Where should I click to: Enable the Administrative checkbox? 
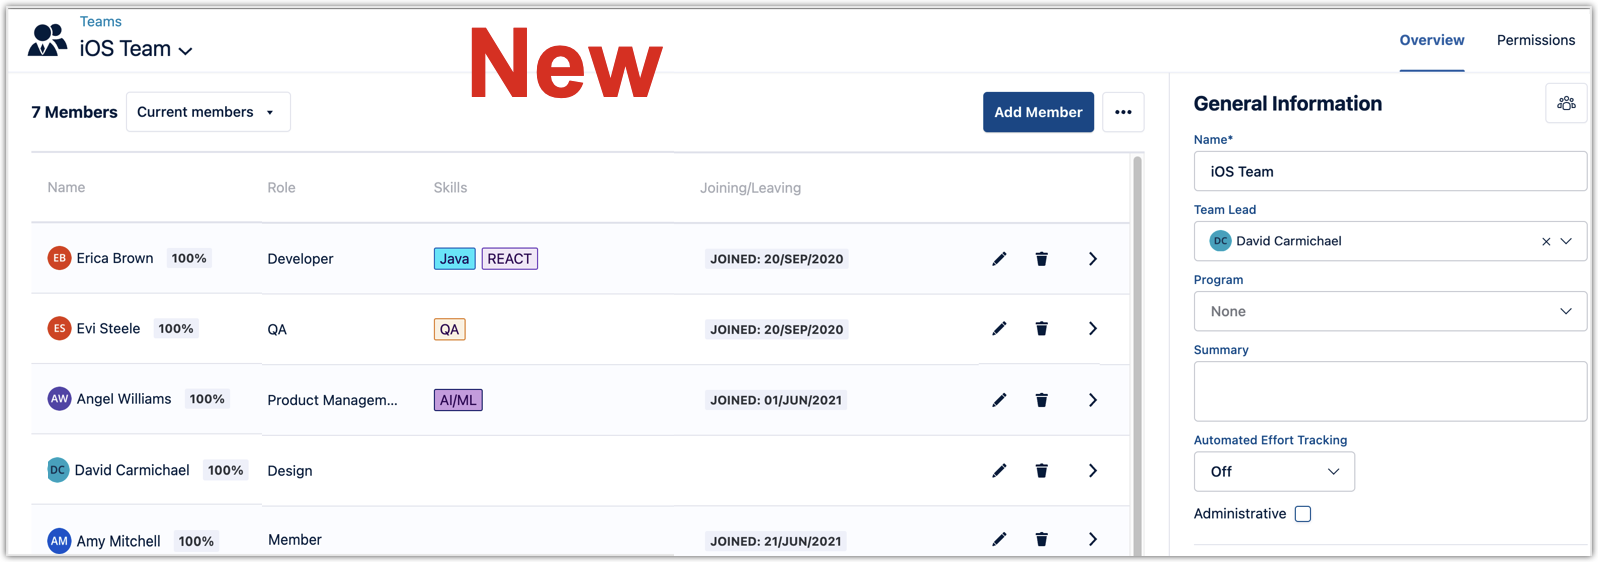(1303, 514)
